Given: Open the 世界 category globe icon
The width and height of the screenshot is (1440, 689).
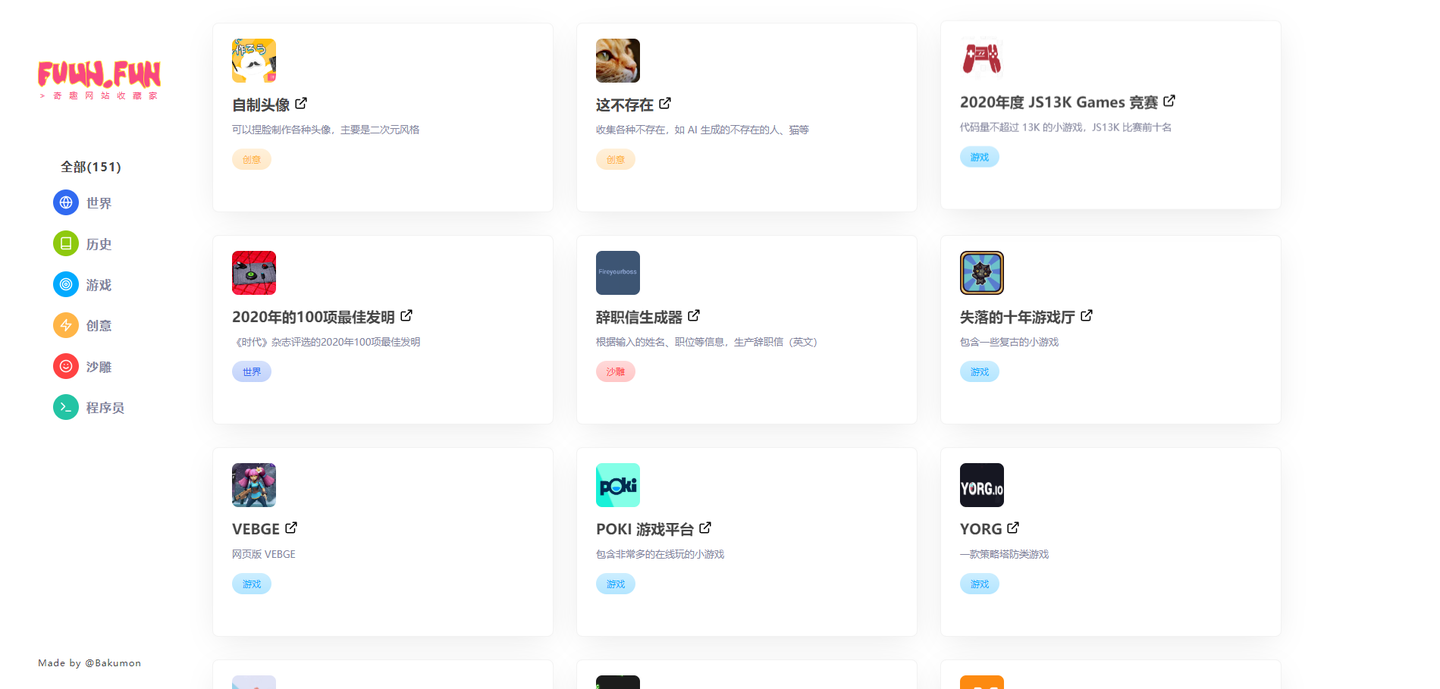Looking at the screenshot, I should tap(66, 203).
